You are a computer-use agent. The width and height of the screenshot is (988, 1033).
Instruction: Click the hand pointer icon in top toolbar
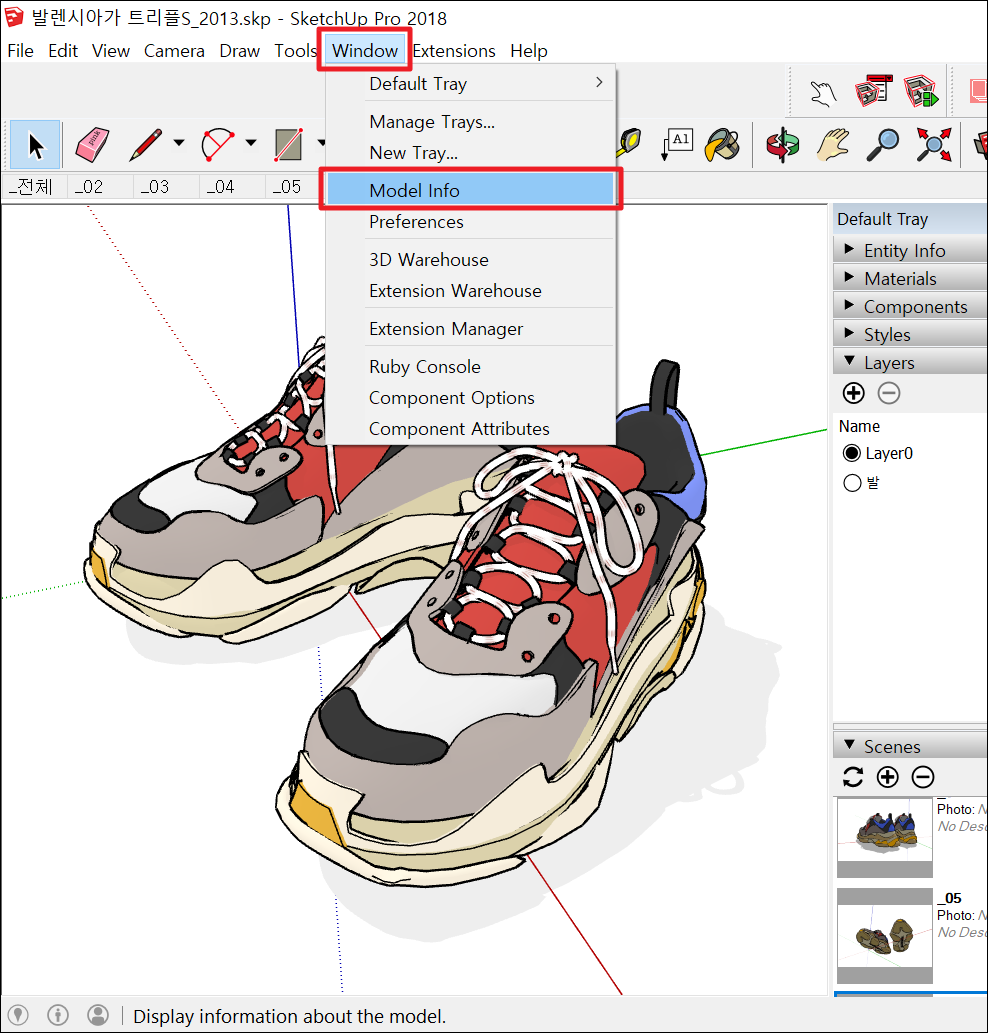tap(823, 93)
